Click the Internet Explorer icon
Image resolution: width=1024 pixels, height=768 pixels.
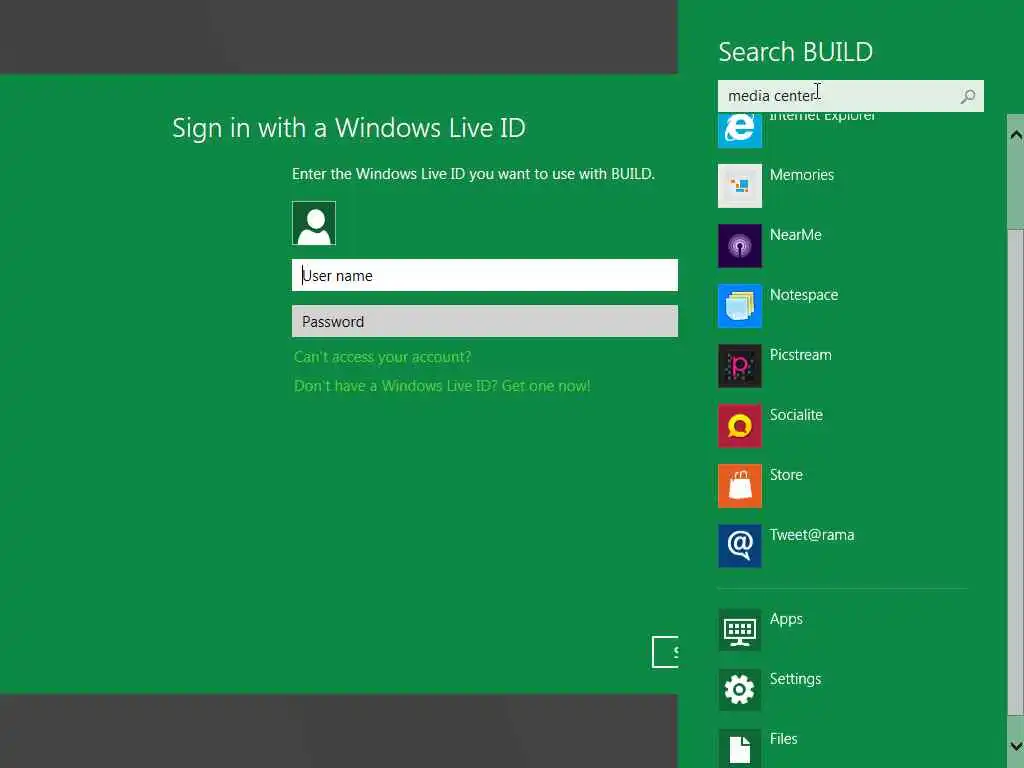(739, 130)
